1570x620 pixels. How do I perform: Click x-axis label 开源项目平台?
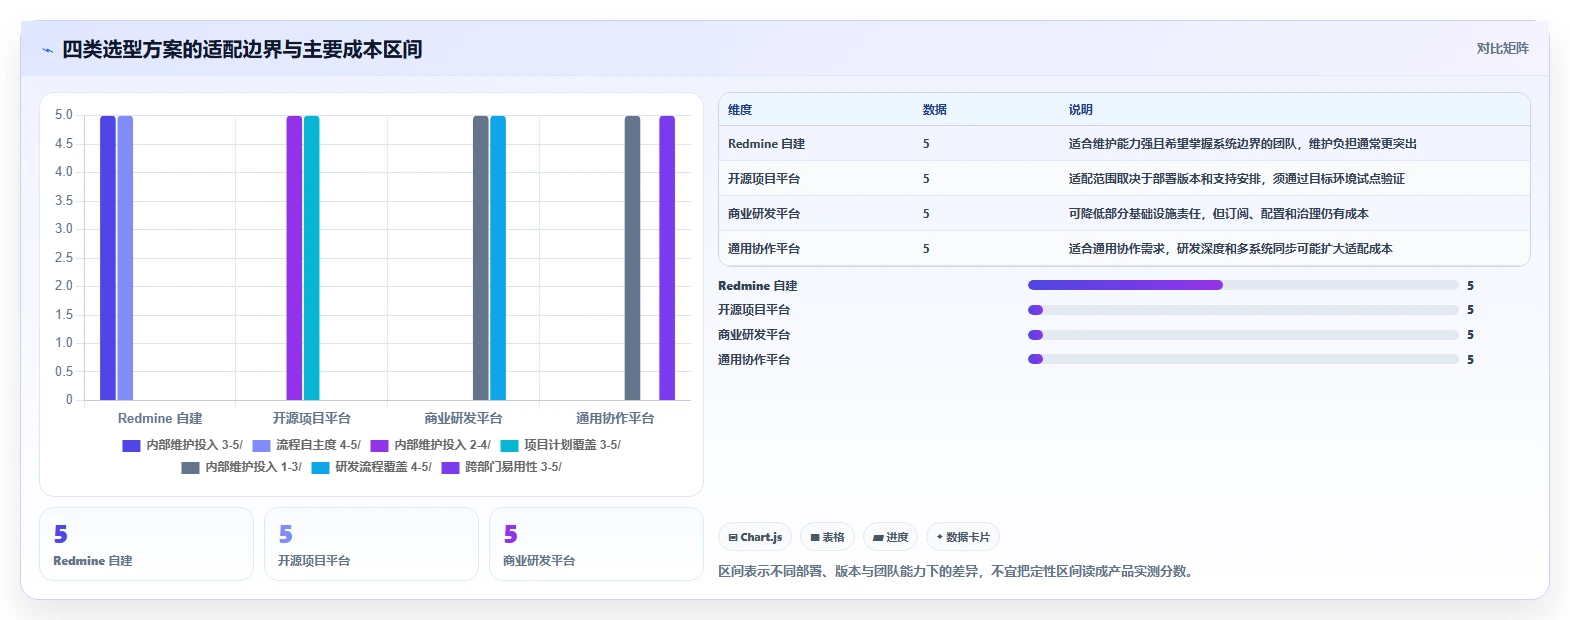(312, 418)
